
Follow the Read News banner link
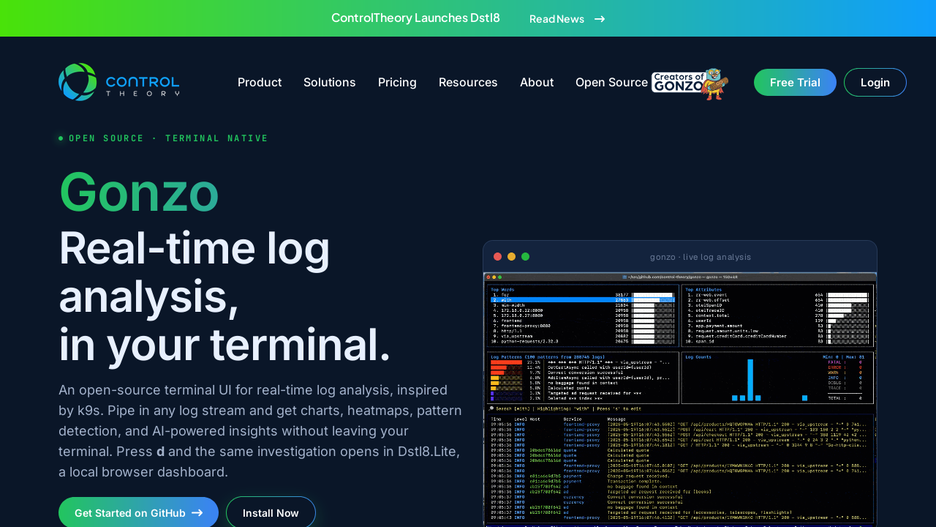click(x=556, y=19)
